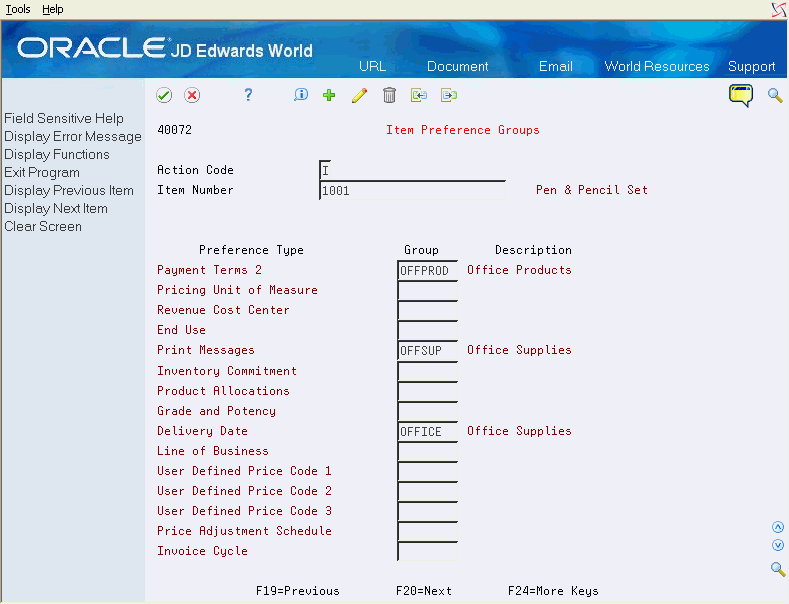Click the page up arrow icon
Viewport: 789px width, 604px height.
pos(778,527)
